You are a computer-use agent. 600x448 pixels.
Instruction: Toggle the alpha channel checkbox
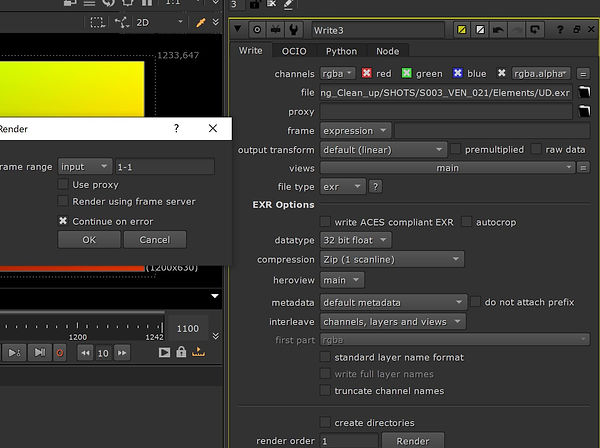pyautogui.click(x=502, y=73)
